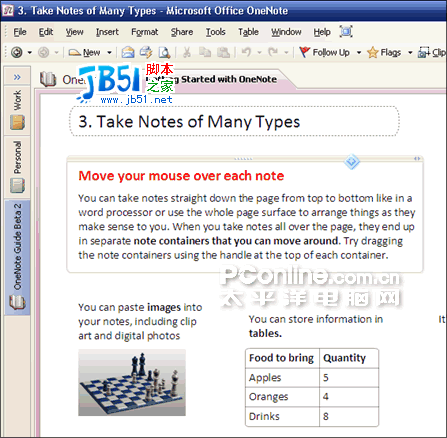Click the quantity cell 4 for Oranges

(x=349, y=397)
